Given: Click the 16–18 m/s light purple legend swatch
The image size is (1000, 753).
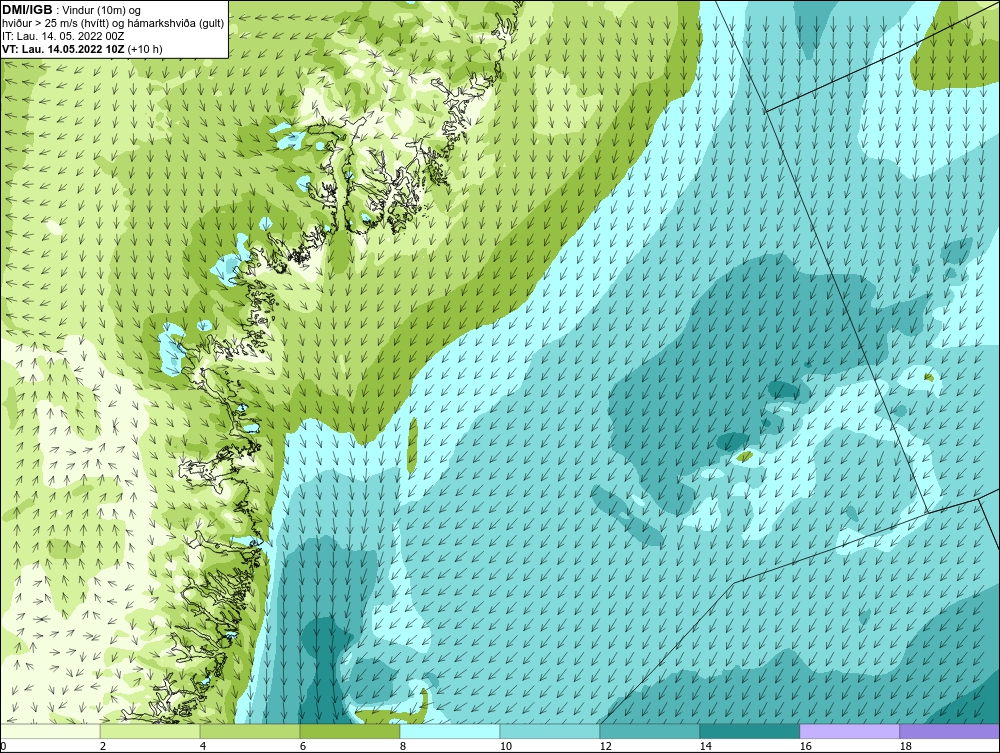Looking at the screenshot, I should pos(849,731).
